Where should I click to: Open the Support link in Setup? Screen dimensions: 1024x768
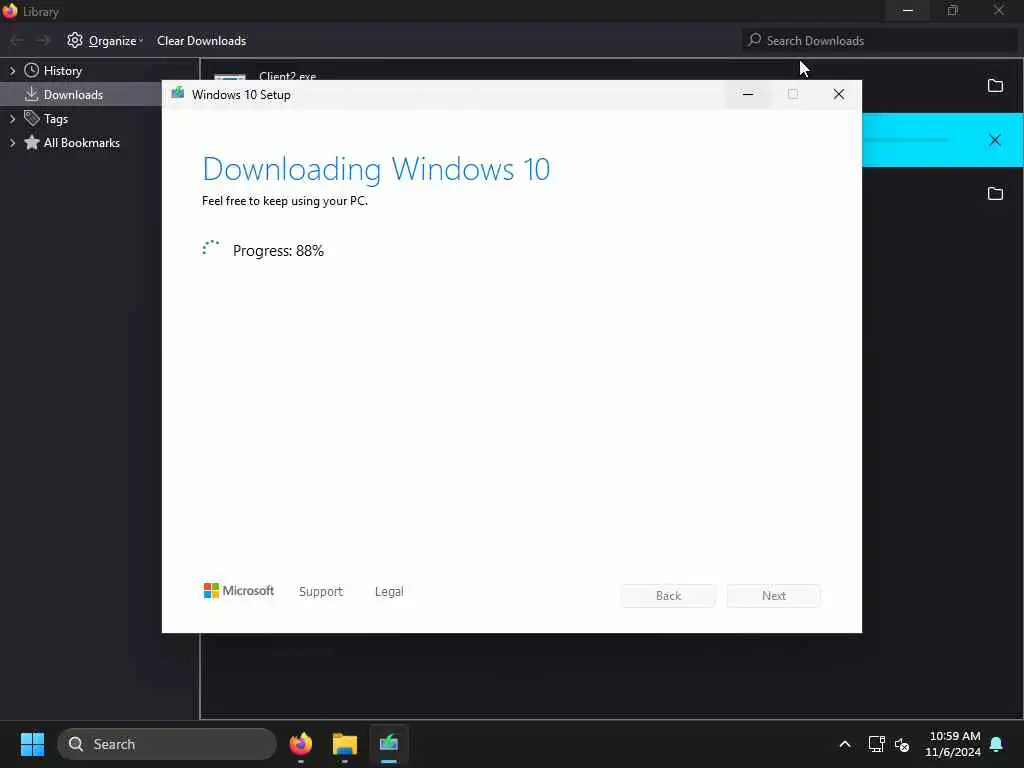(321, 591)
